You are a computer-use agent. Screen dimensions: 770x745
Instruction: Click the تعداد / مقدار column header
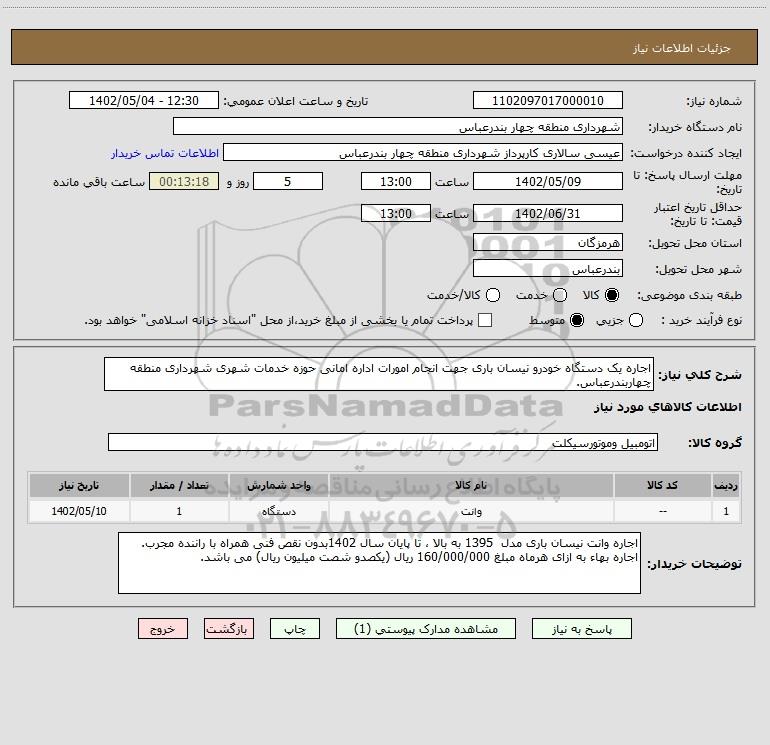[x=179, y=485]
